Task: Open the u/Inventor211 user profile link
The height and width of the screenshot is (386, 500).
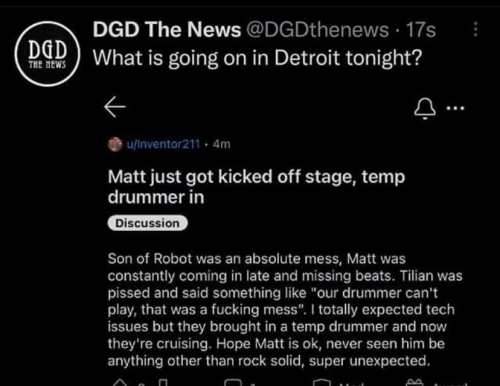Action: [x=163, y=144]
